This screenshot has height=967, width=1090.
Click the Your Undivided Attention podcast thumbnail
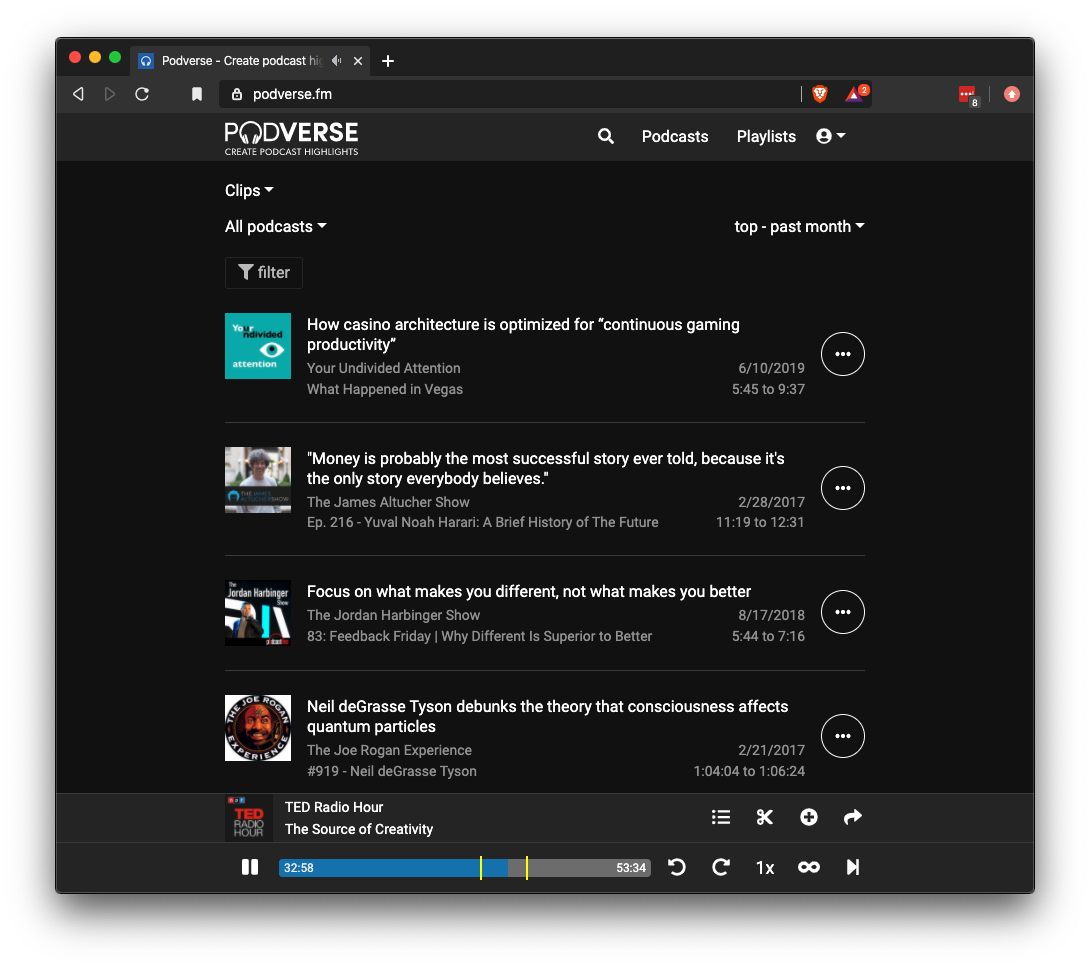[258, 346]
